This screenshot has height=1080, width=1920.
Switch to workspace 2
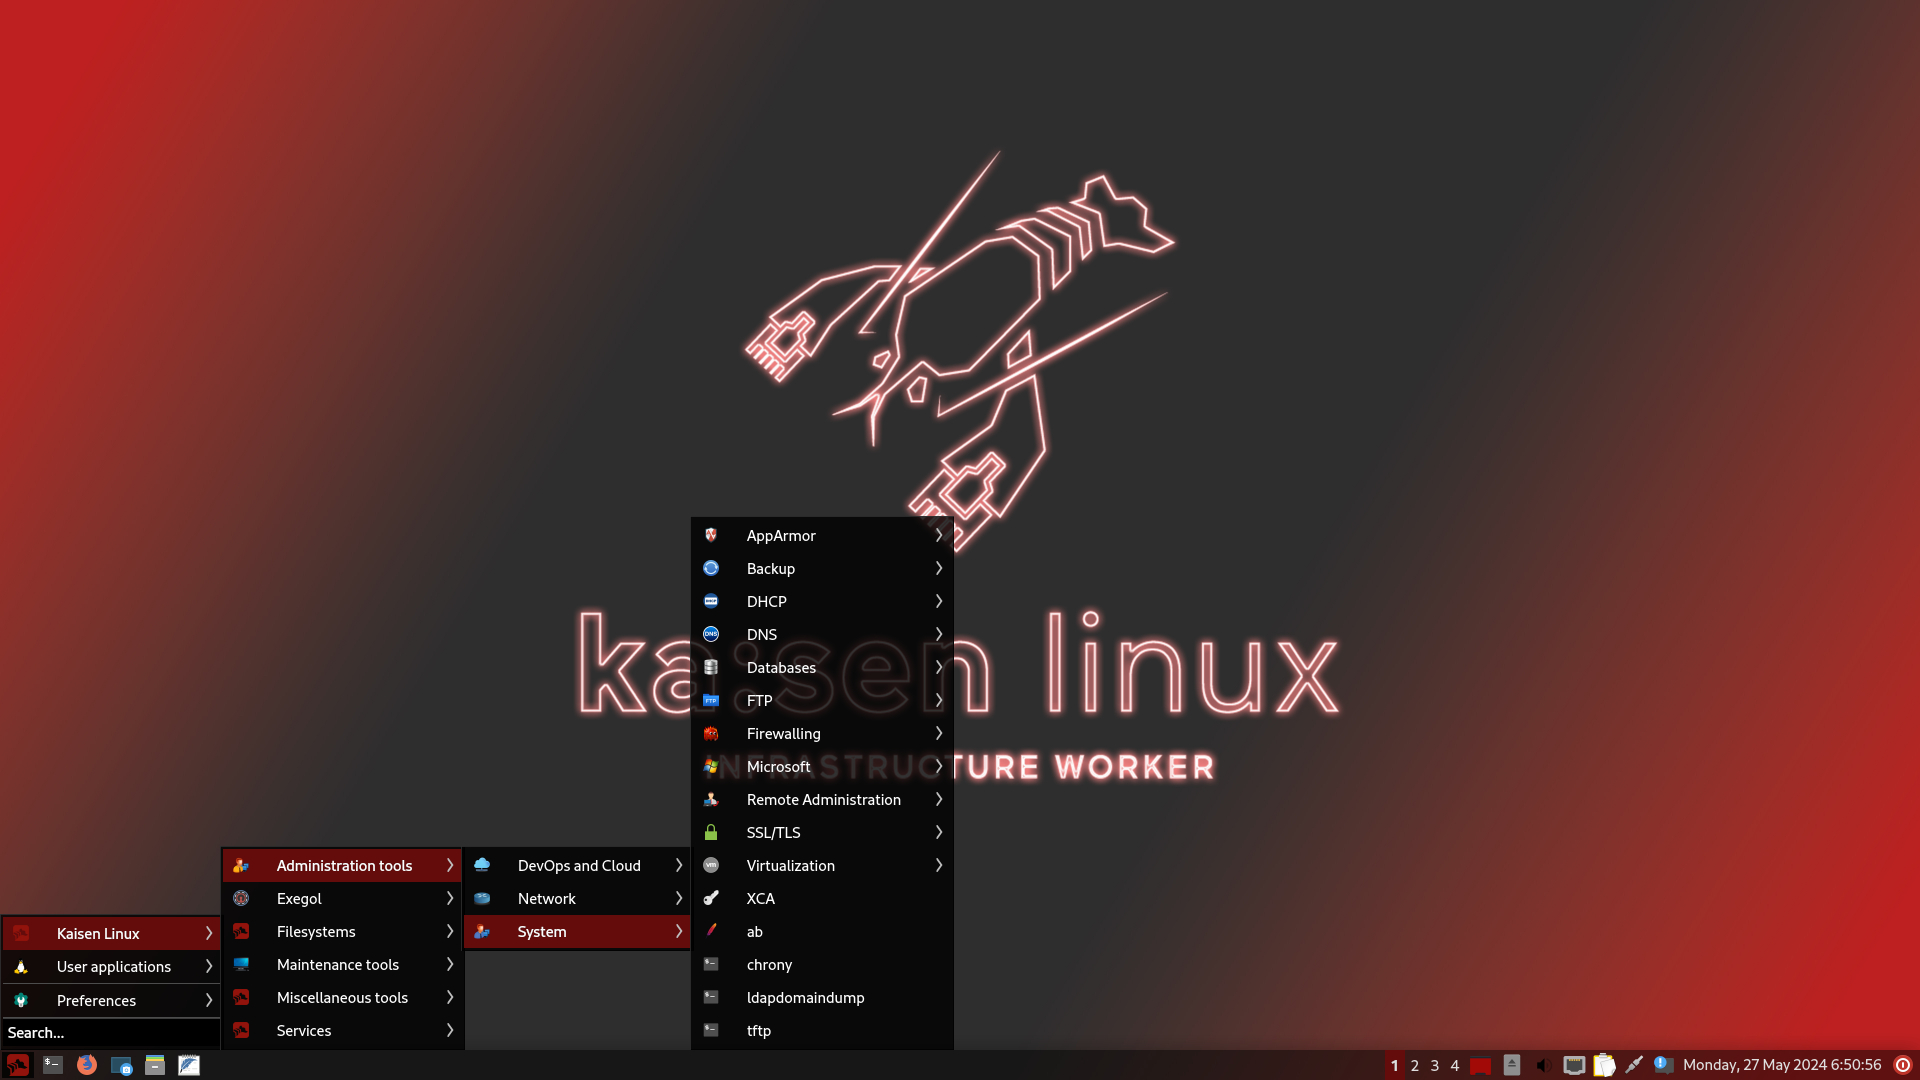(1415, 1065)
